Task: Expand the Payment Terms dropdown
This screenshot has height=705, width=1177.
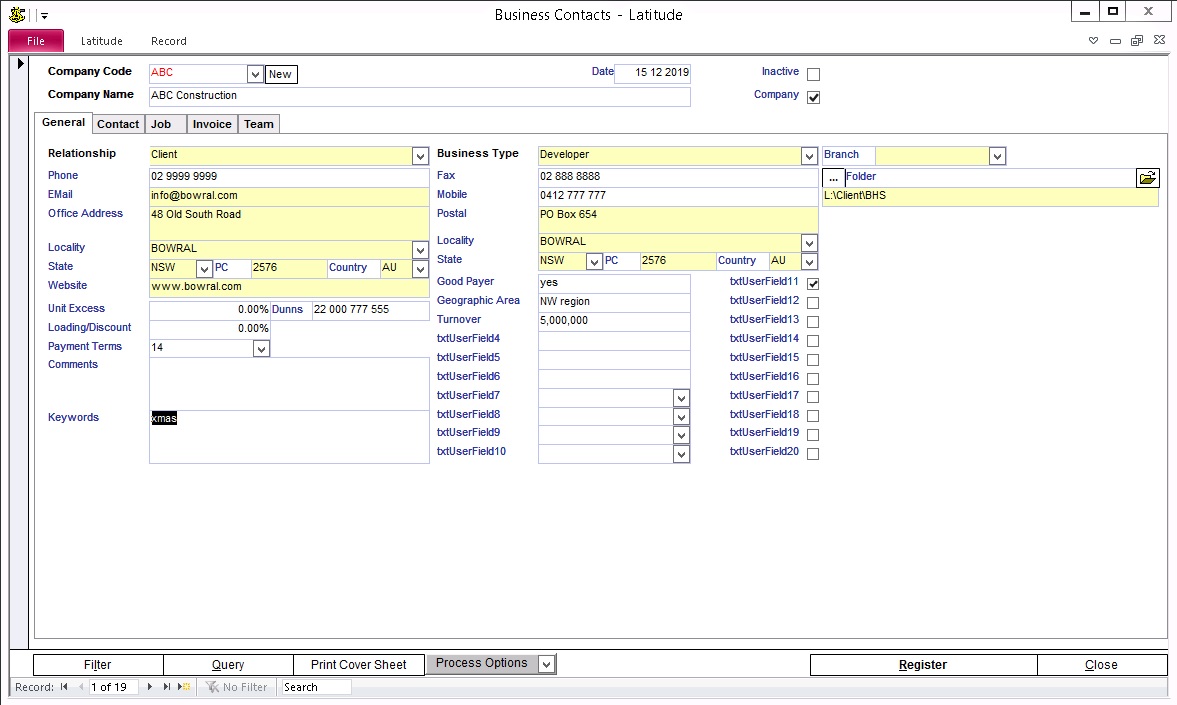Action: point(261,349)
